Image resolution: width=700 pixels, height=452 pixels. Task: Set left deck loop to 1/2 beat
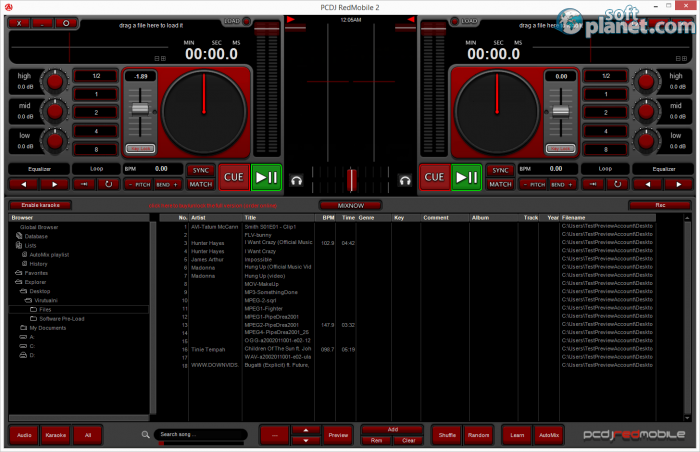tap(96, 76)
